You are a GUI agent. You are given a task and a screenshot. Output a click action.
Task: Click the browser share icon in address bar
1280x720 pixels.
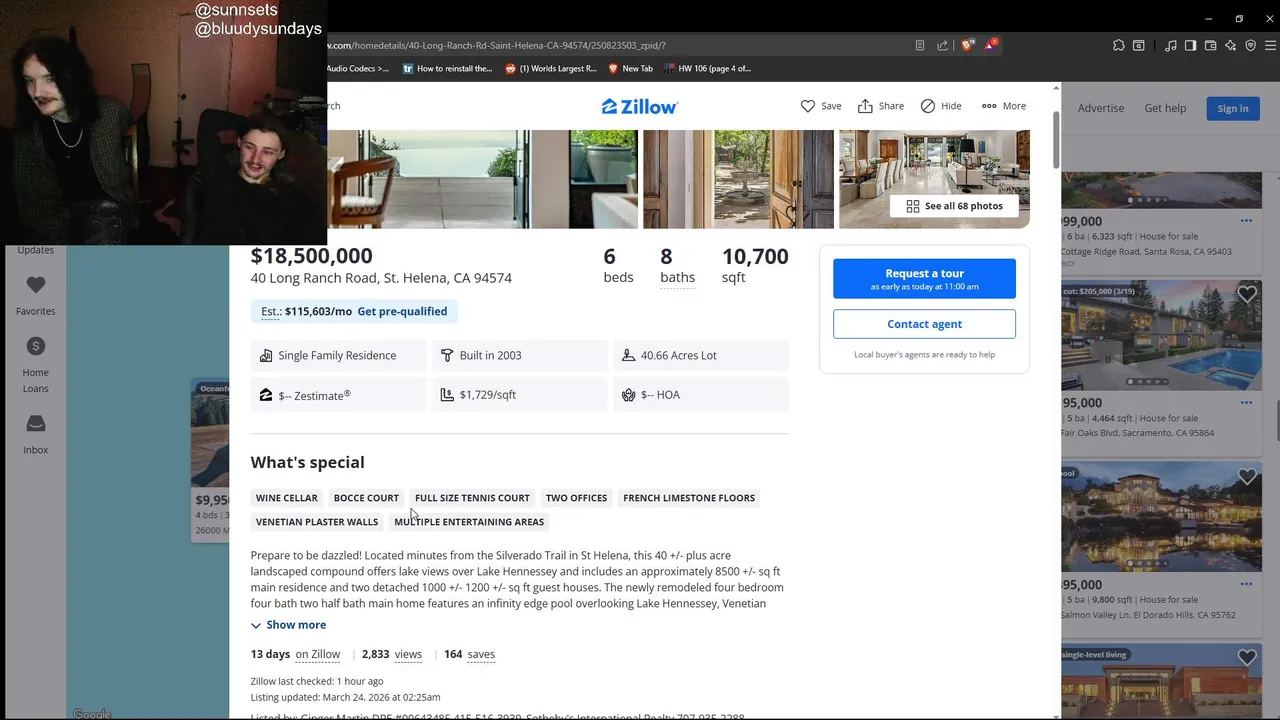click(x=942, y=45)
